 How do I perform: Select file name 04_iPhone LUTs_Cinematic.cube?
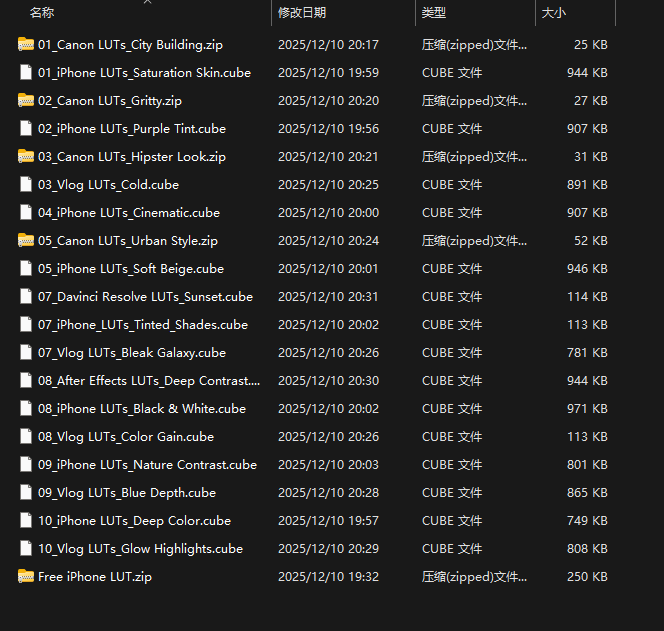[x=129, y=213]
